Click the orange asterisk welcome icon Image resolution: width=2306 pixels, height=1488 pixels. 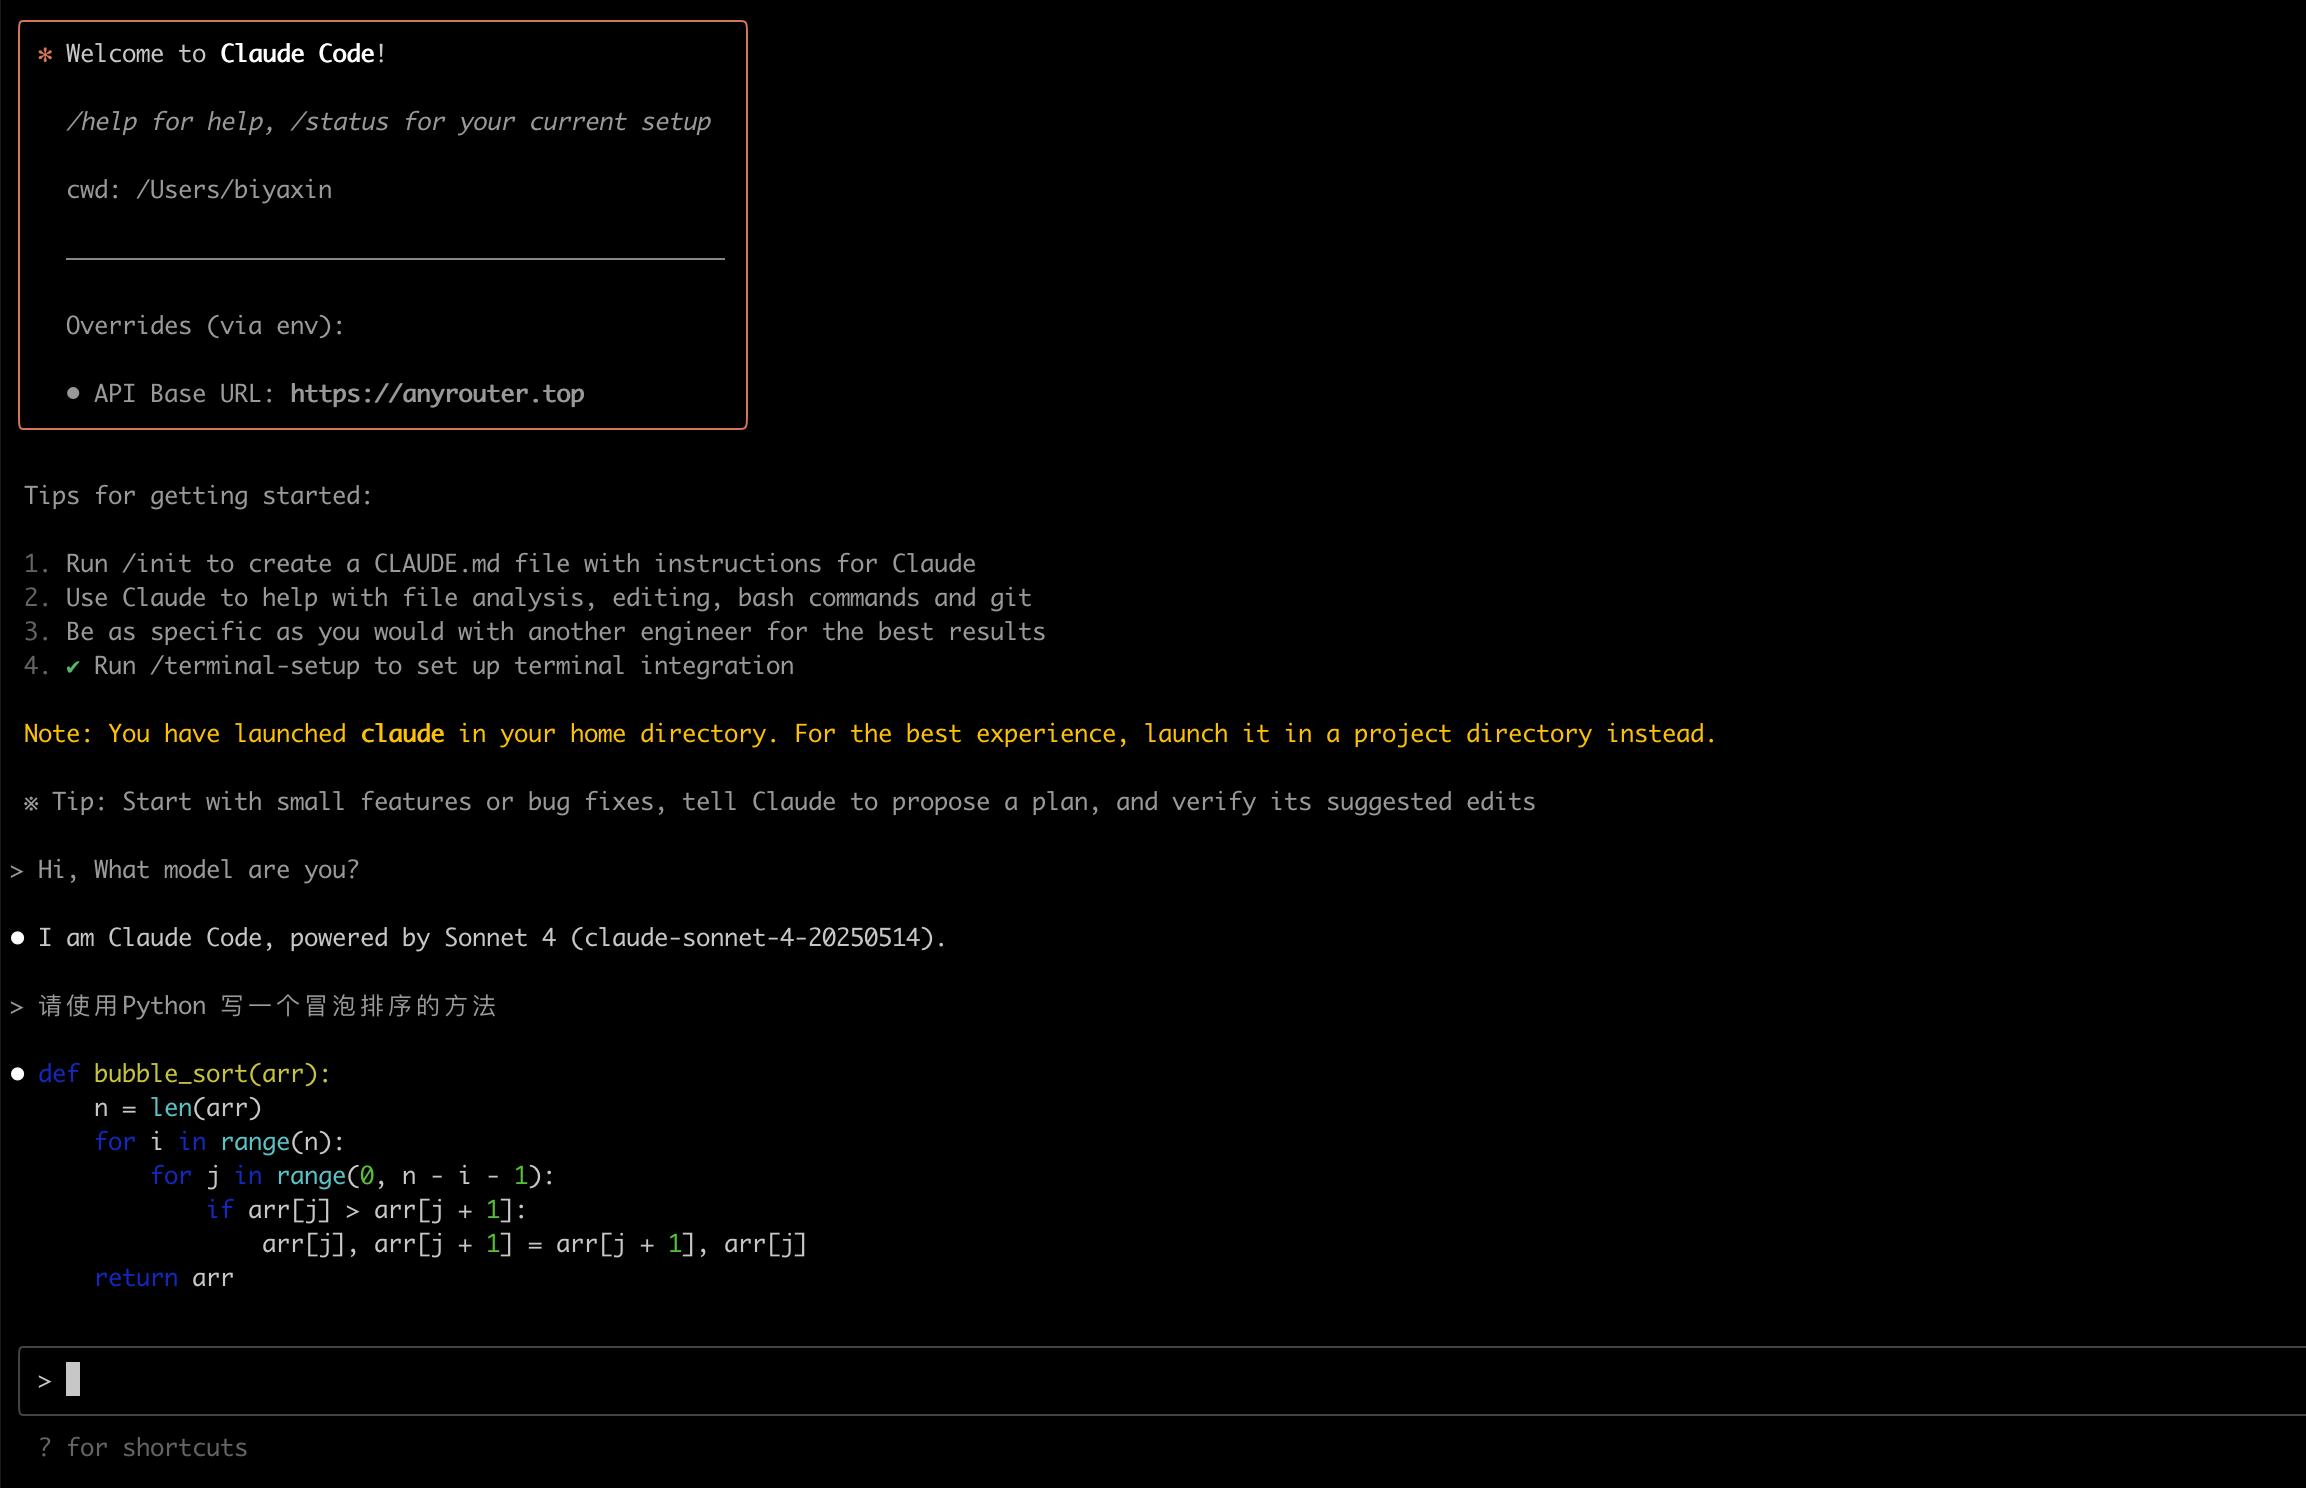(45, 55)
